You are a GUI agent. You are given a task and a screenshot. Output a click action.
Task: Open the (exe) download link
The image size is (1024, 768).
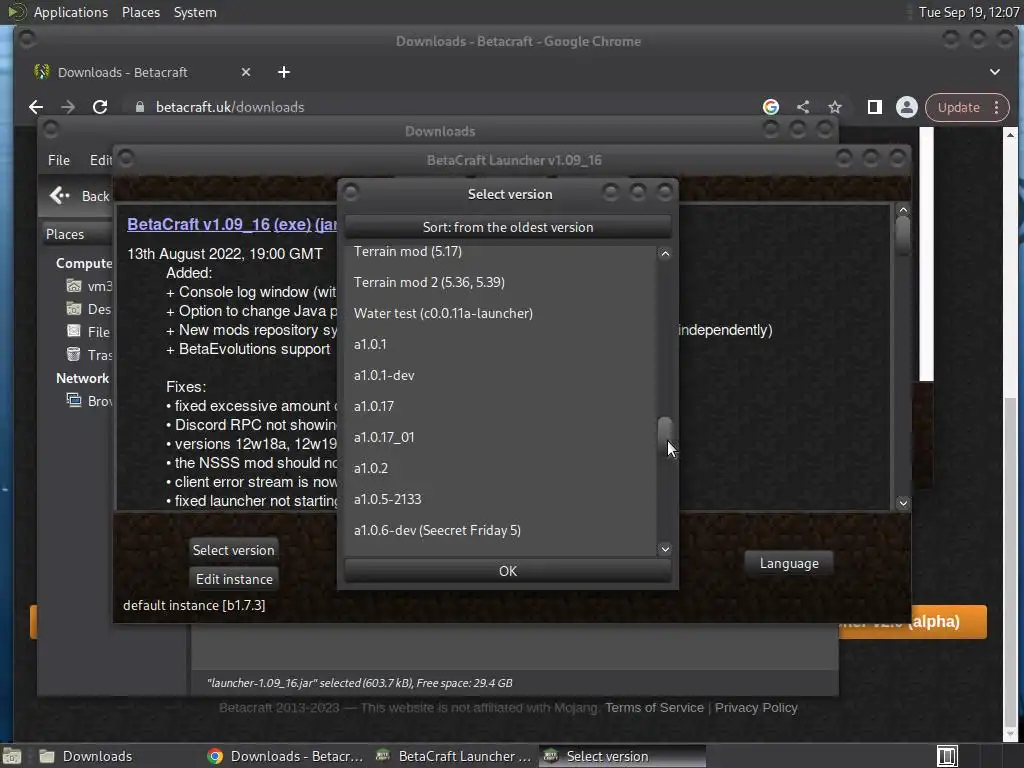(x=293, y=224)
